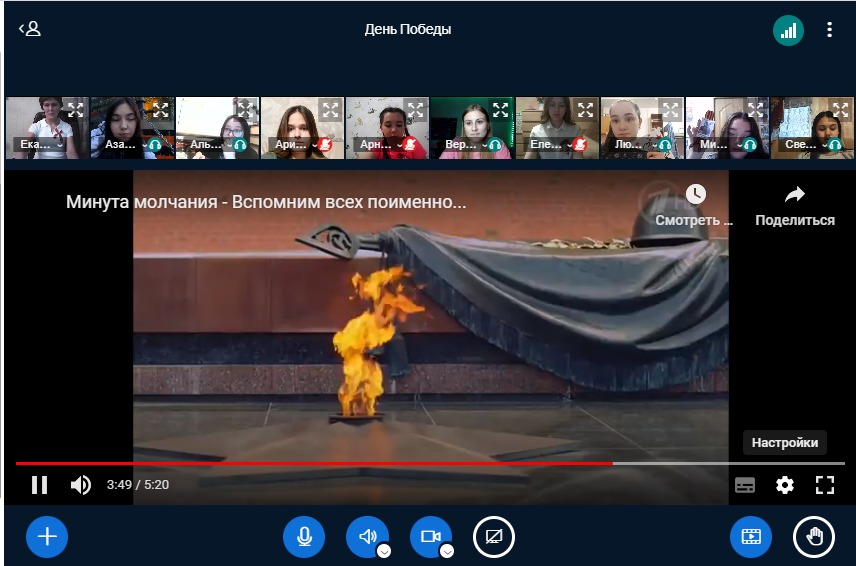The image size is (856, 566).
Task: Open the video settings gear
Action: pos(785,485)
